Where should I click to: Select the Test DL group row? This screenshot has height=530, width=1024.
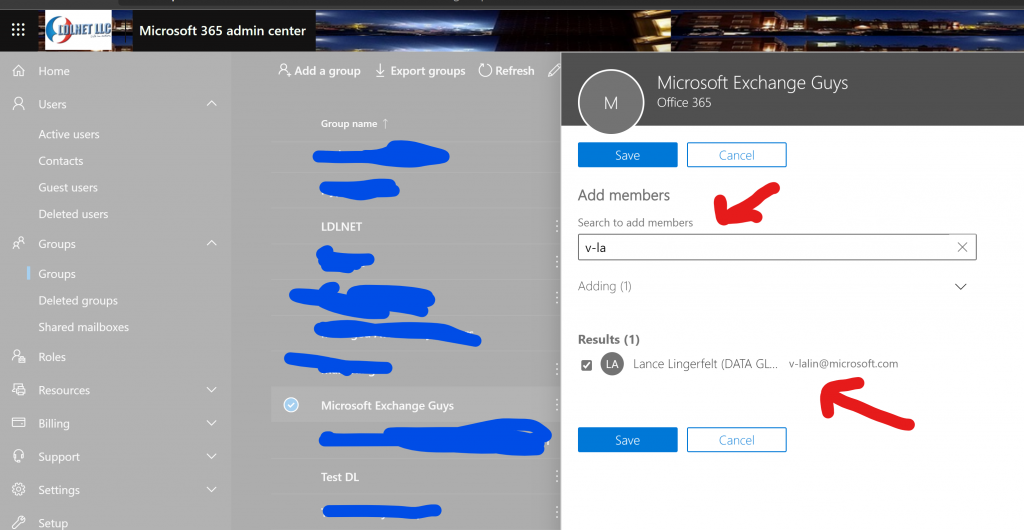tap(415, 477)
